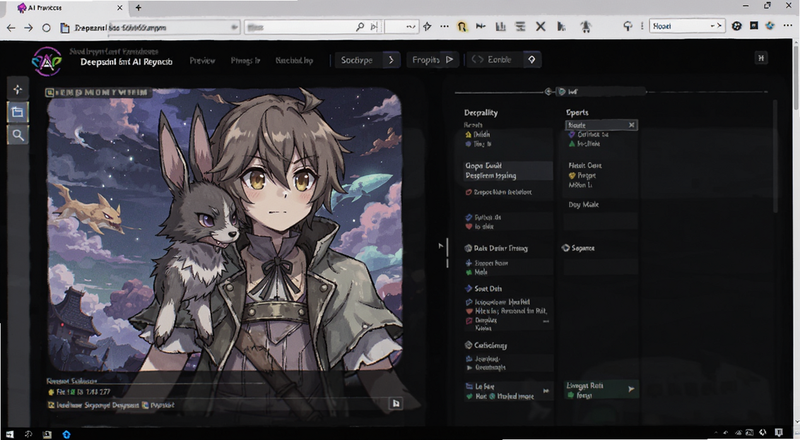
Task: Click the green Mols item
Action: (477, 273)
